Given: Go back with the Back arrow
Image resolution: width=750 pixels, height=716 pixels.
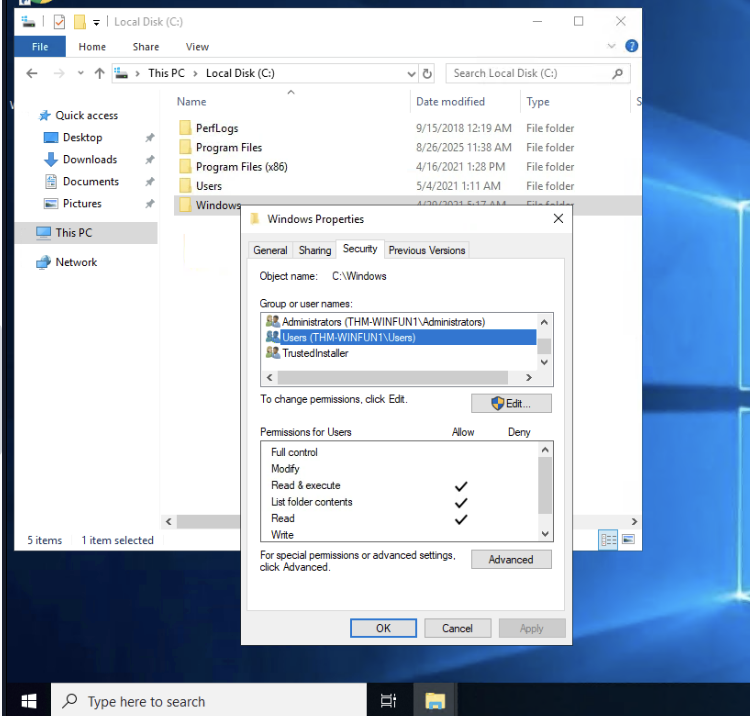Looking at the screenshot, I should click(x=32, y=73).
